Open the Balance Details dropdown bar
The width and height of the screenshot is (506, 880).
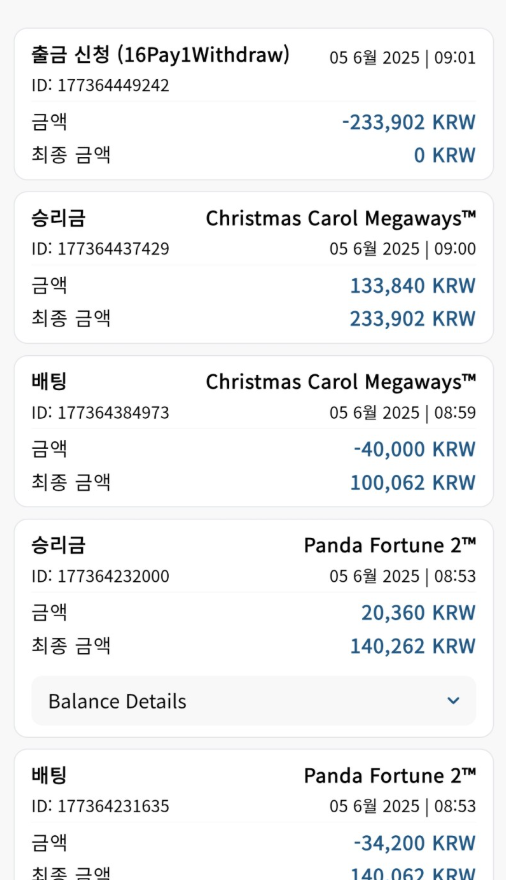pos(254,701)
